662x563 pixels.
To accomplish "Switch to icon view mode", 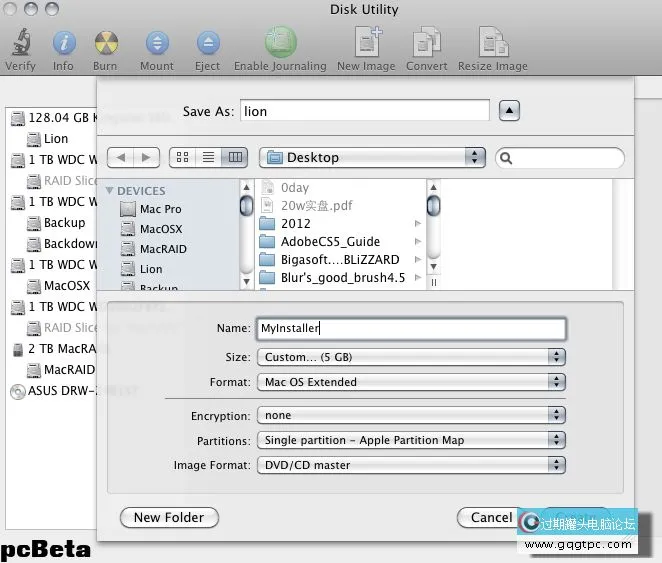I will point(183,158).
